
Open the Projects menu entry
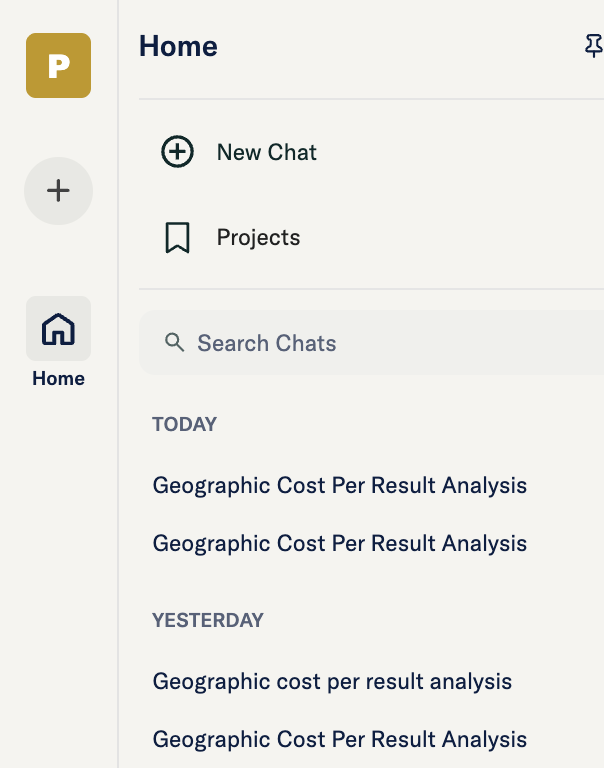(258, 238)
